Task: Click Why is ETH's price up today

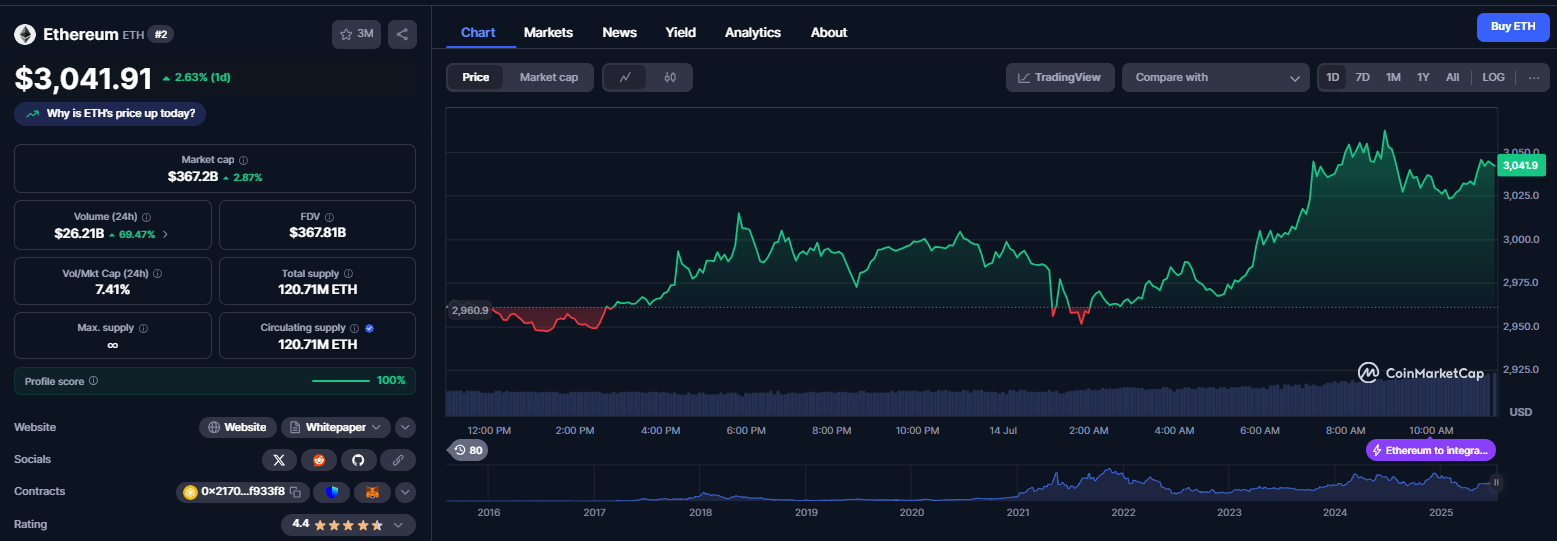Action: pos(110,113)
